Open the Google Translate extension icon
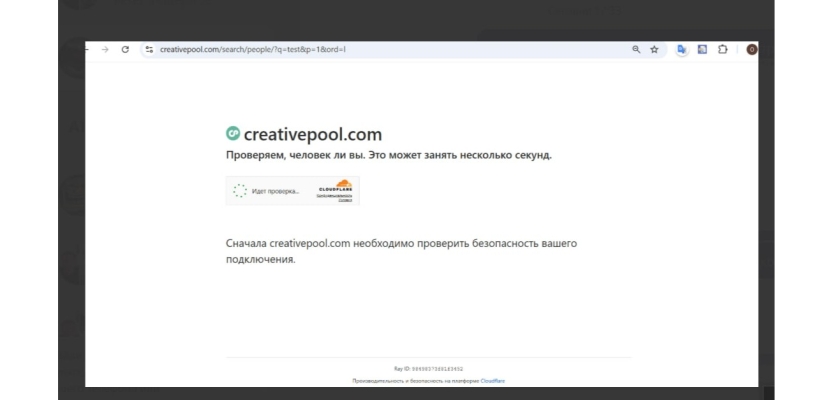Viewport: 832px width, 400px height. tap(681, 49)
